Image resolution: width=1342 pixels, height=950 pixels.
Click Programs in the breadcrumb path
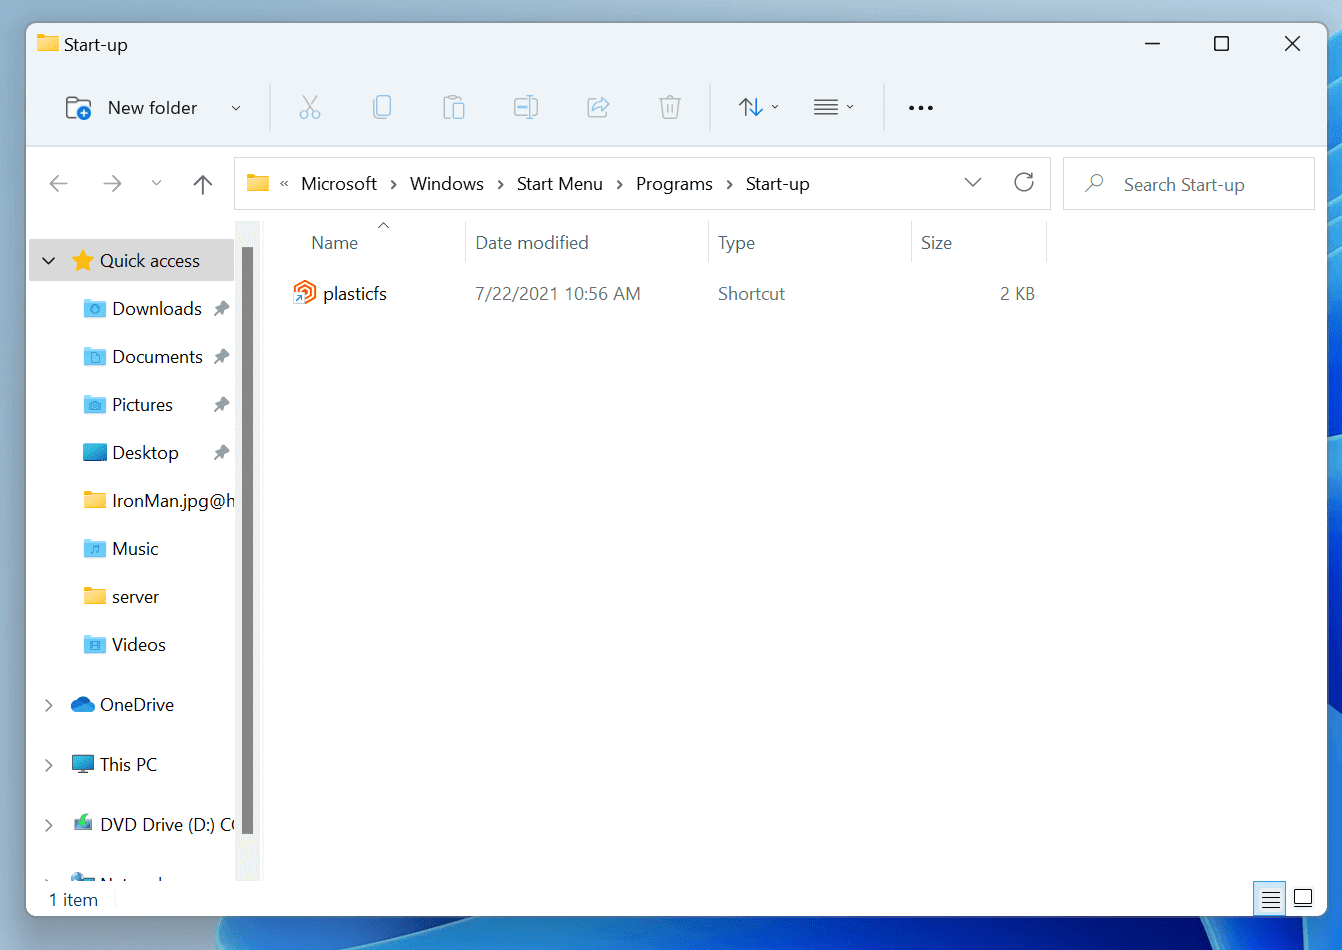[x=674, y=184]
